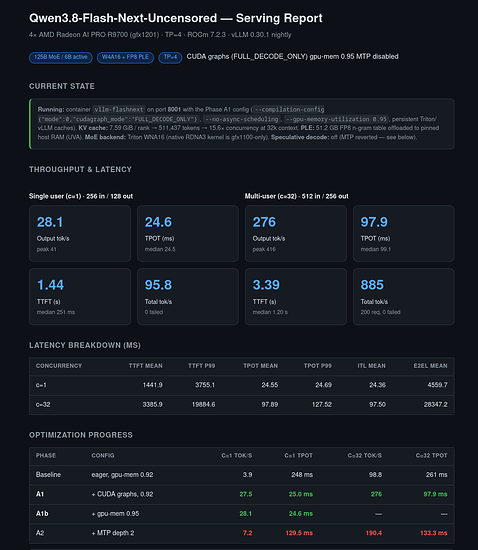Click the '--gpu-memory-utilization 0.95' flag snippet
The width and height of the screenshot is (478, 550).
[x=337, y=119]
